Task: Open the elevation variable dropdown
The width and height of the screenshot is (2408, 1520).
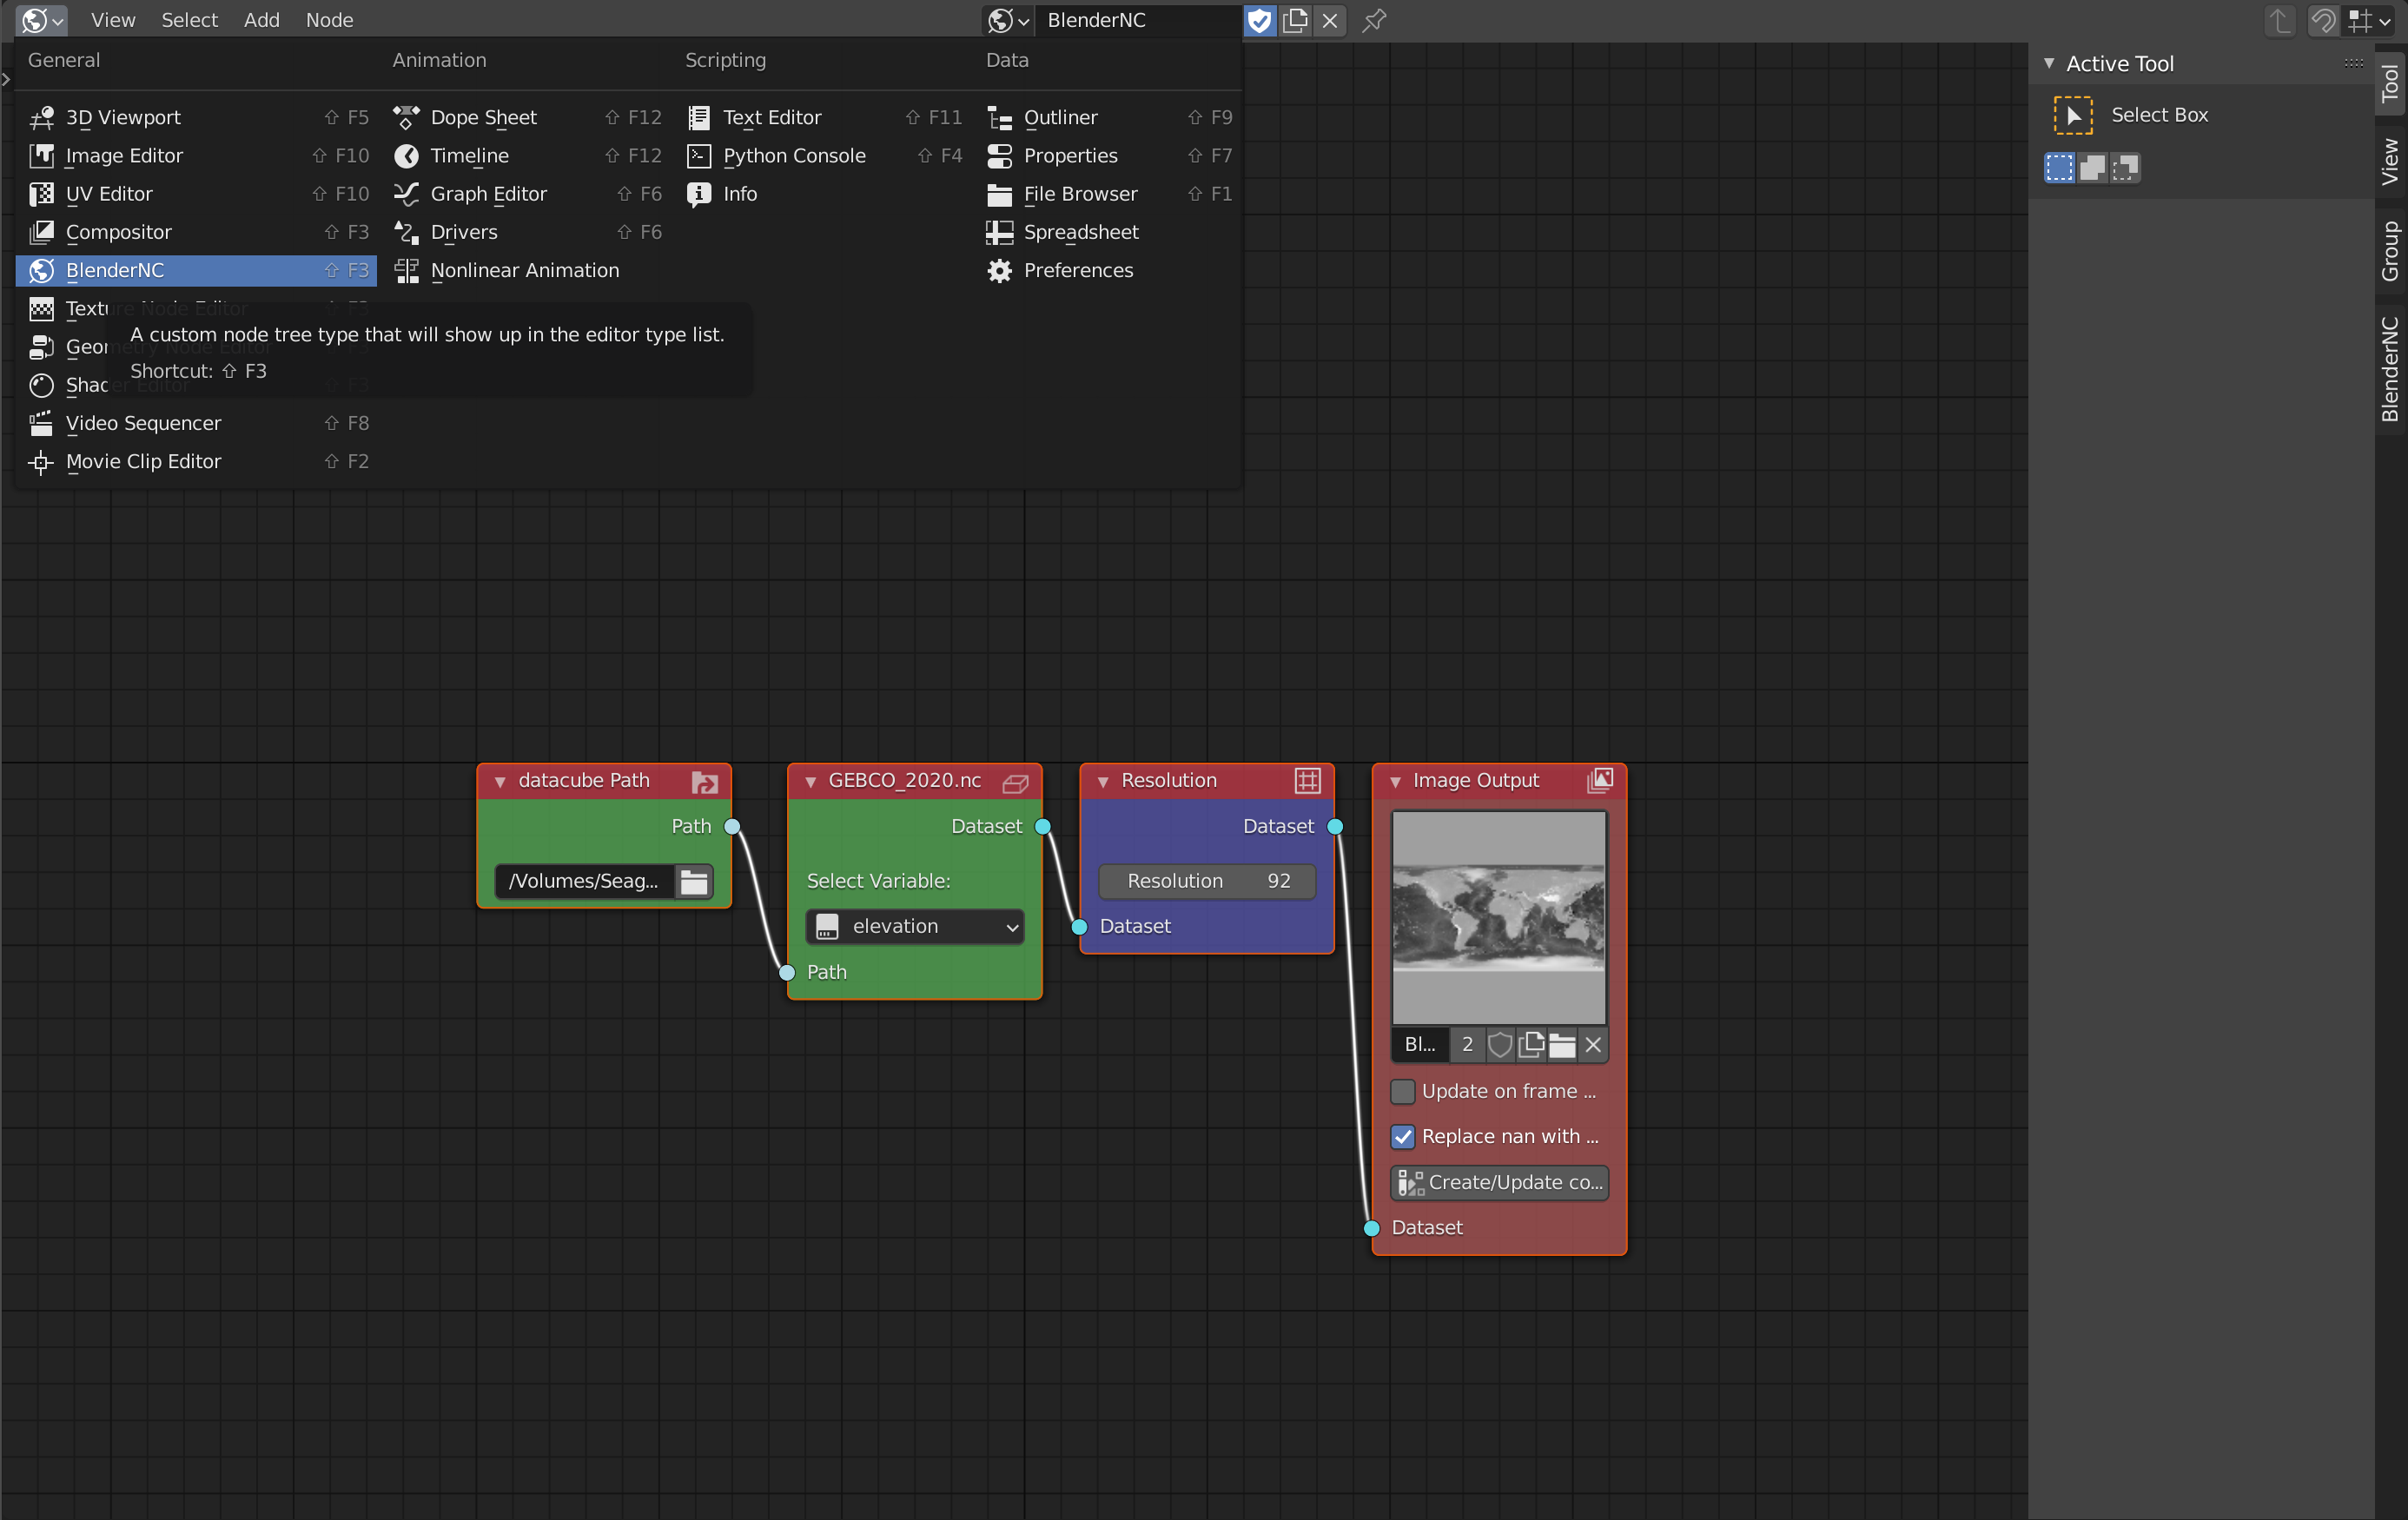Action: [914, 926]
